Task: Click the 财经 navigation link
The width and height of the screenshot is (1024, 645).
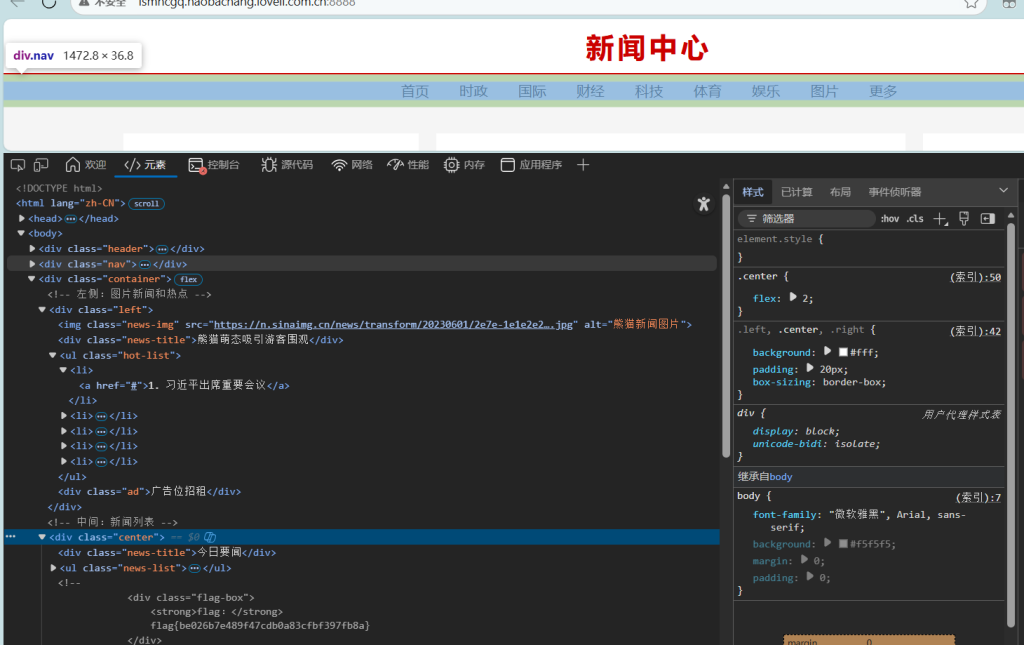Action: [x=590, y=91]
